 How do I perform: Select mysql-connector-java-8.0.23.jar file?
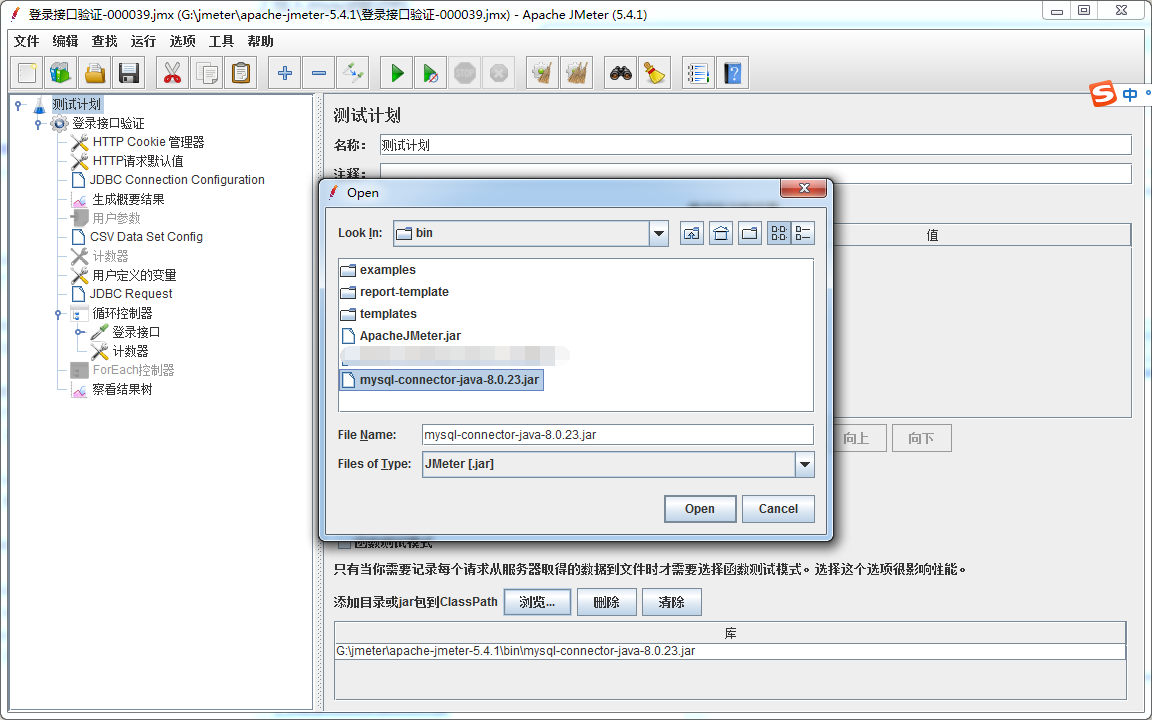(x=441, y=381)
